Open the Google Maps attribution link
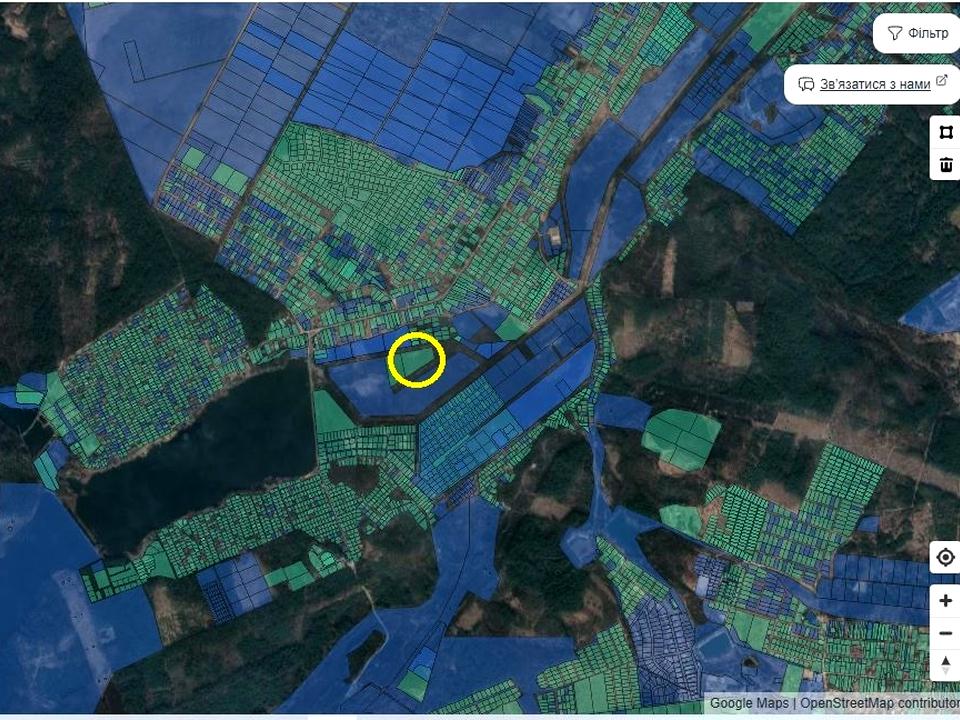 tap(749, 703)
